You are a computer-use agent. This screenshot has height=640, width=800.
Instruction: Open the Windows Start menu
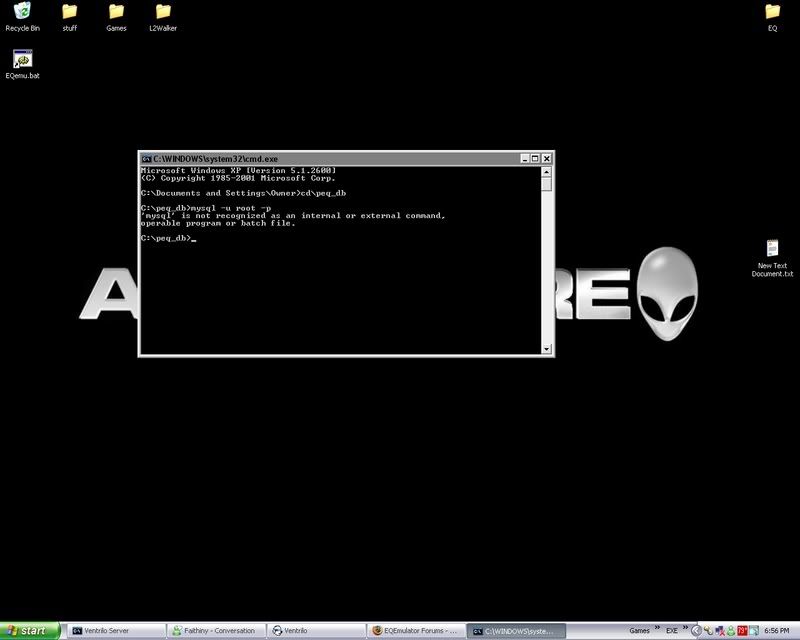coord(30,631)
